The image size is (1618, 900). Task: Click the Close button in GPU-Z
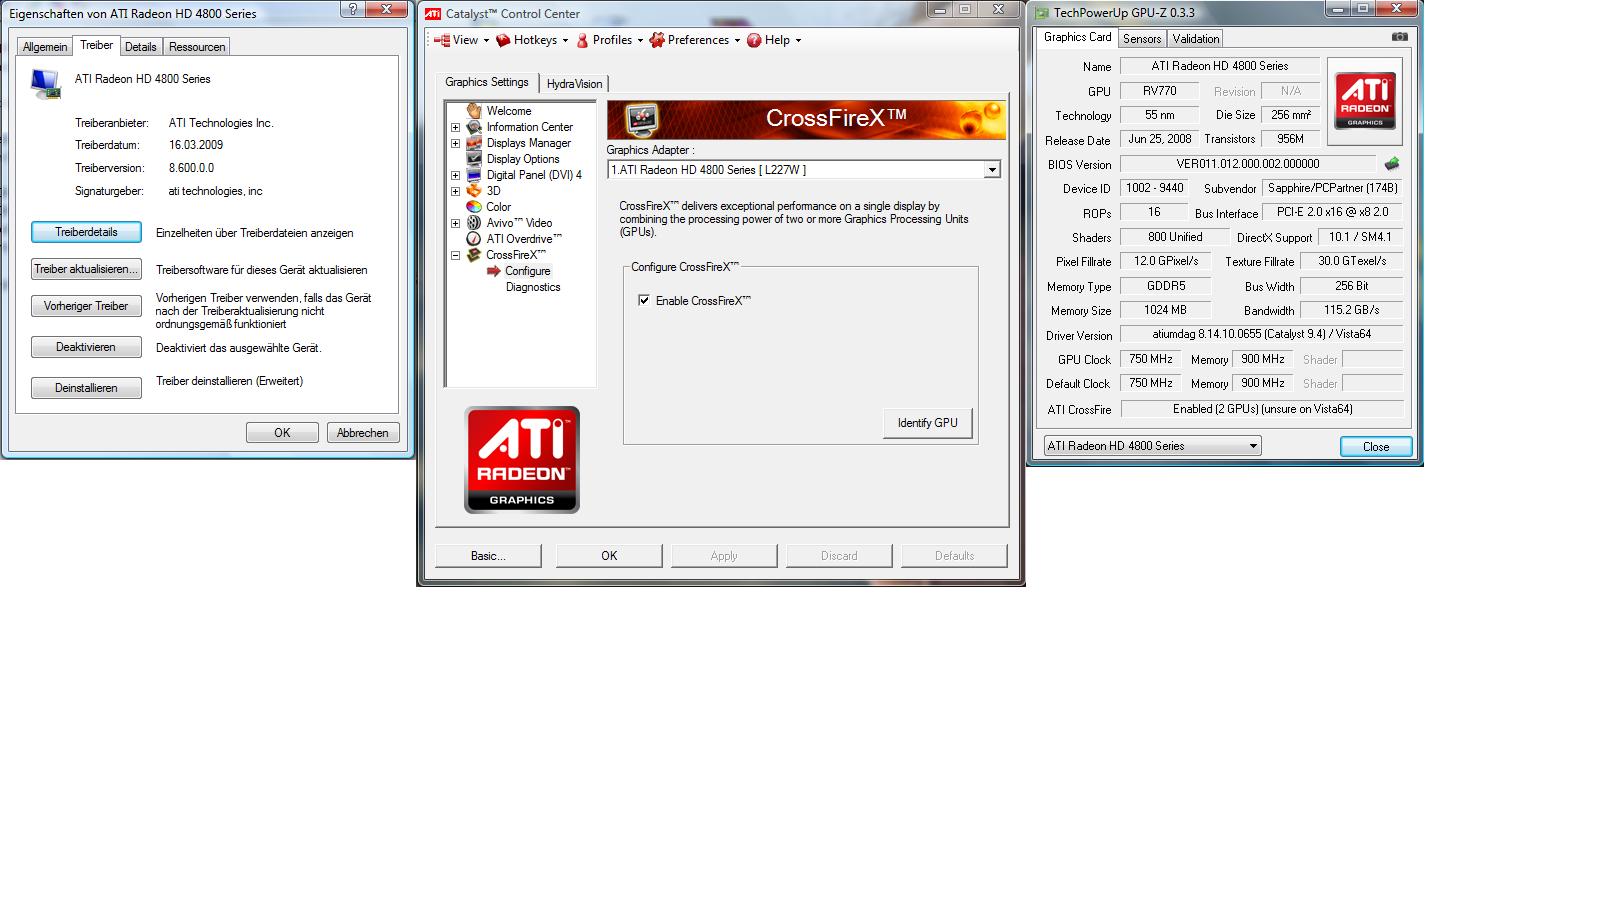1376,447
